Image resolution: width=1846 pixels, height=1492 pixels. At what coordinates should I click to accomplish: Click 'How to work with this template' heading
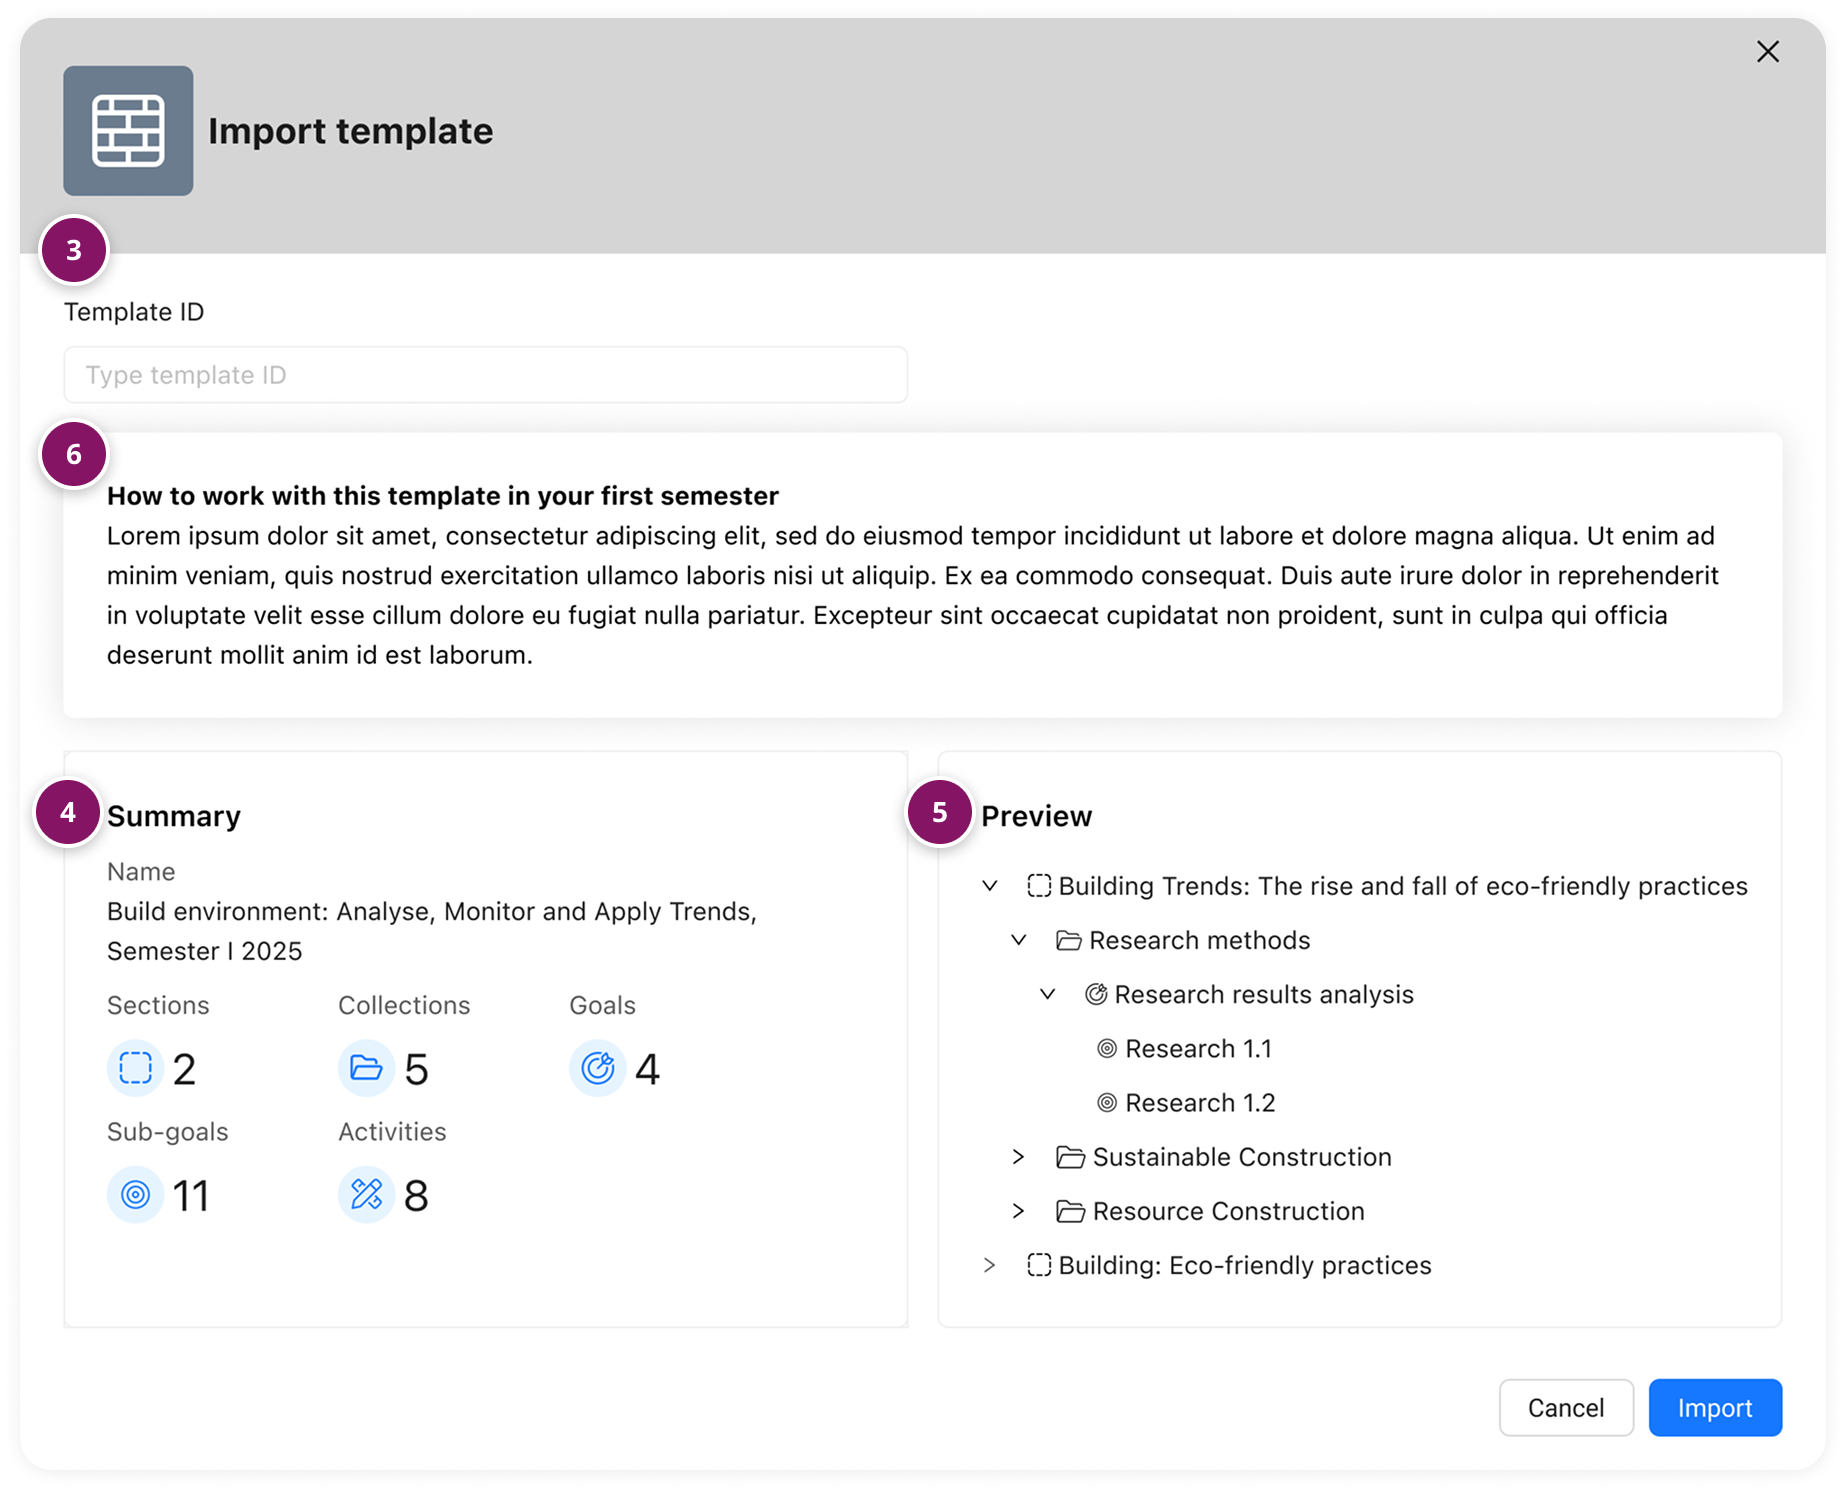443,496
